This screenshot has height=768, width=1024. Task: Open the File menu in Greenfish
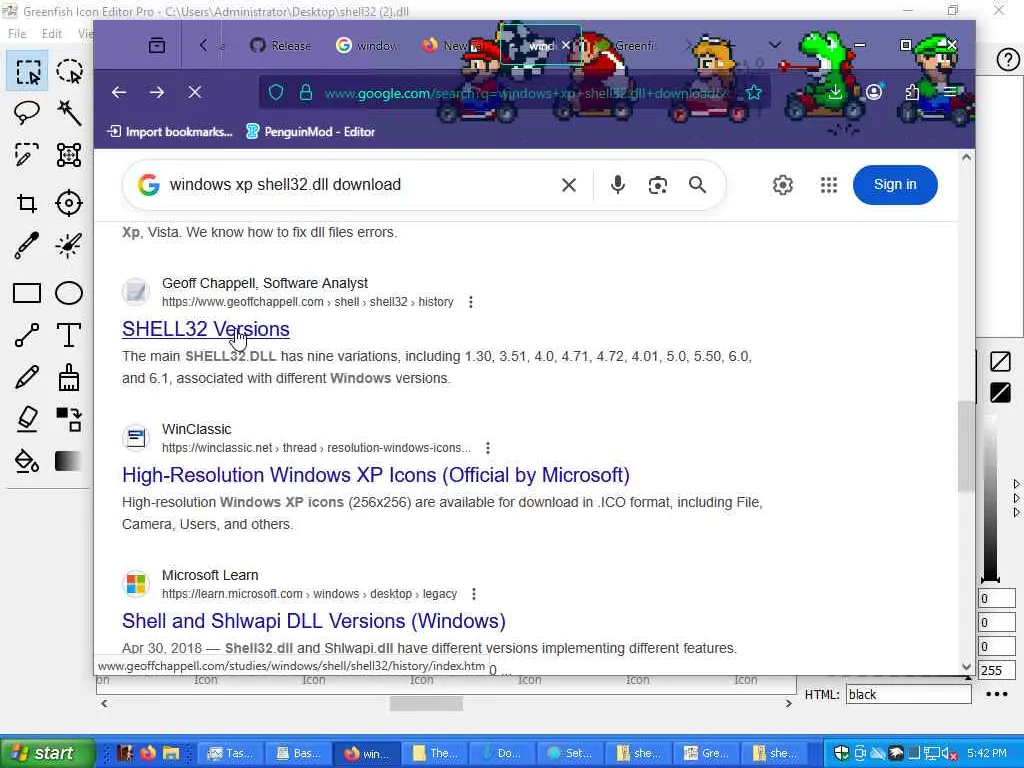(x=17, y=34)
